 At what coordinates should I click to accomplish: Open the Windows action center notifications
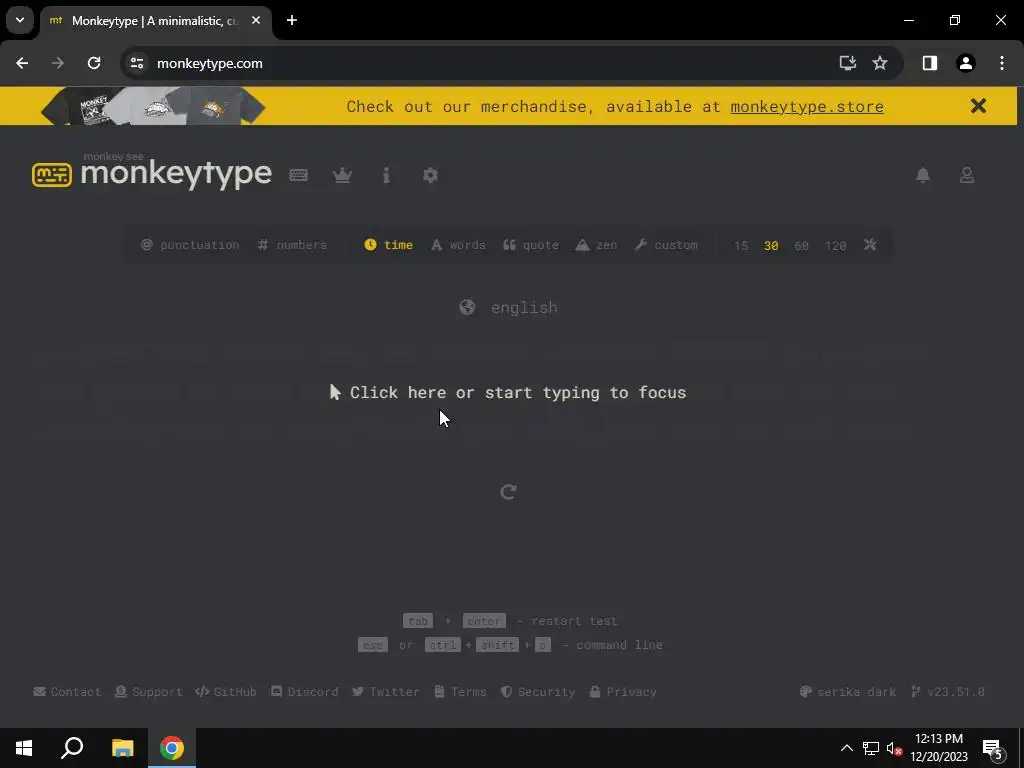coord(993,748)
